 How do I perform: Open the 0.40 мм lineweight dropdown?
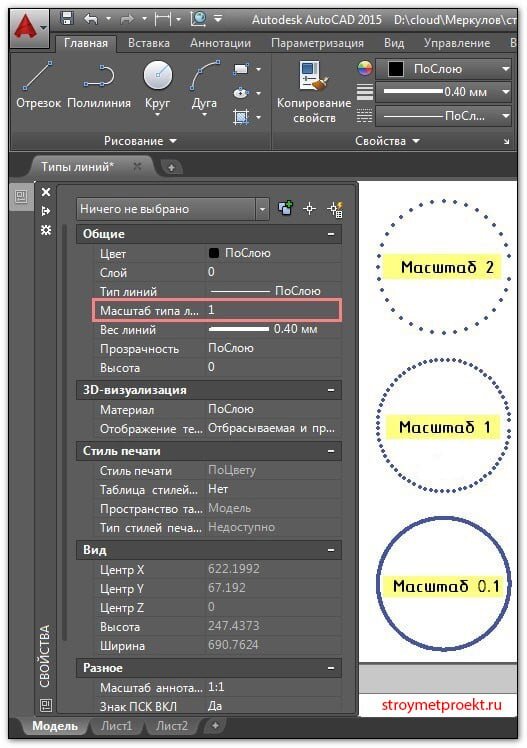[444, 92]
